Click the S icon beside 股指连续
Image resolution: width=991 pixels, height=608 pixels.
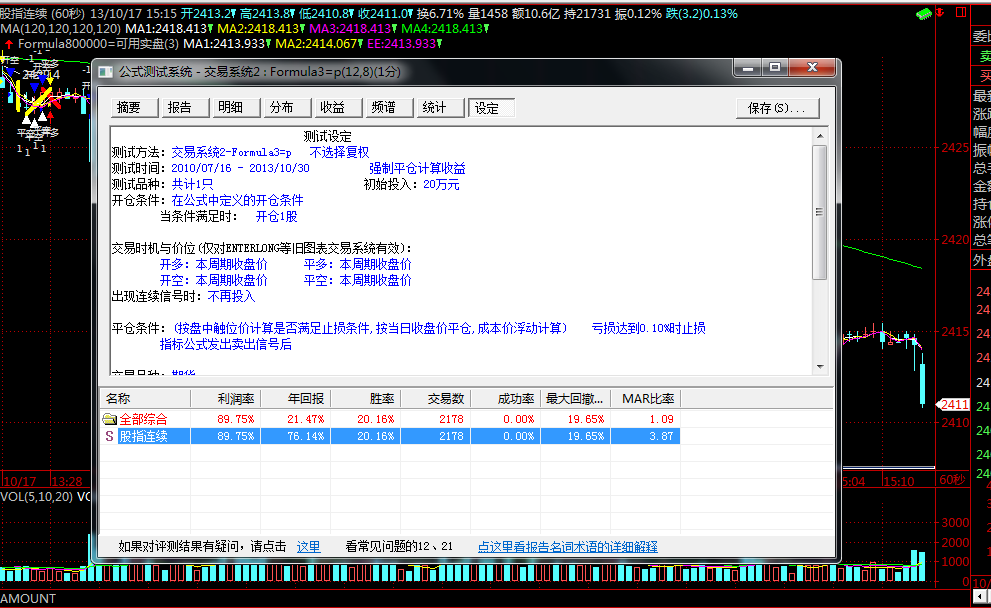coord(109,436)
